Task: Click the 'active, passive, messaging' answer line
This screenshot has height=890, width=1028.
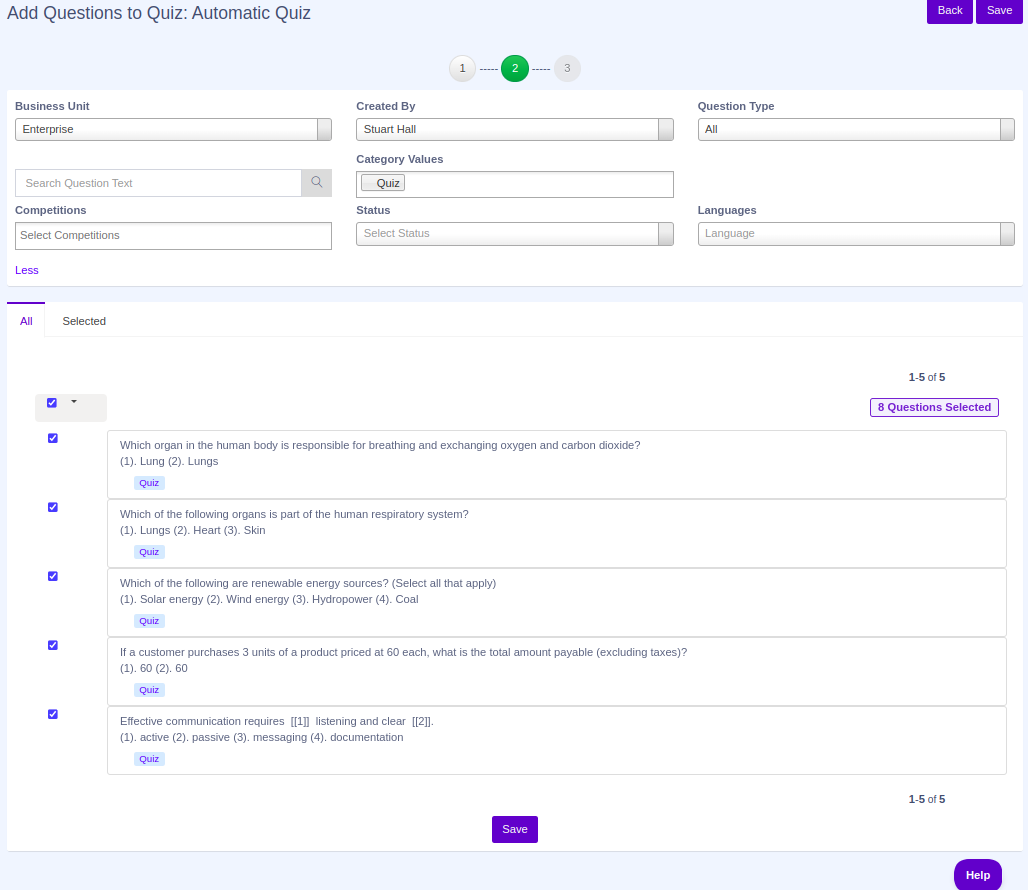Action: click(x=261, y=737)
